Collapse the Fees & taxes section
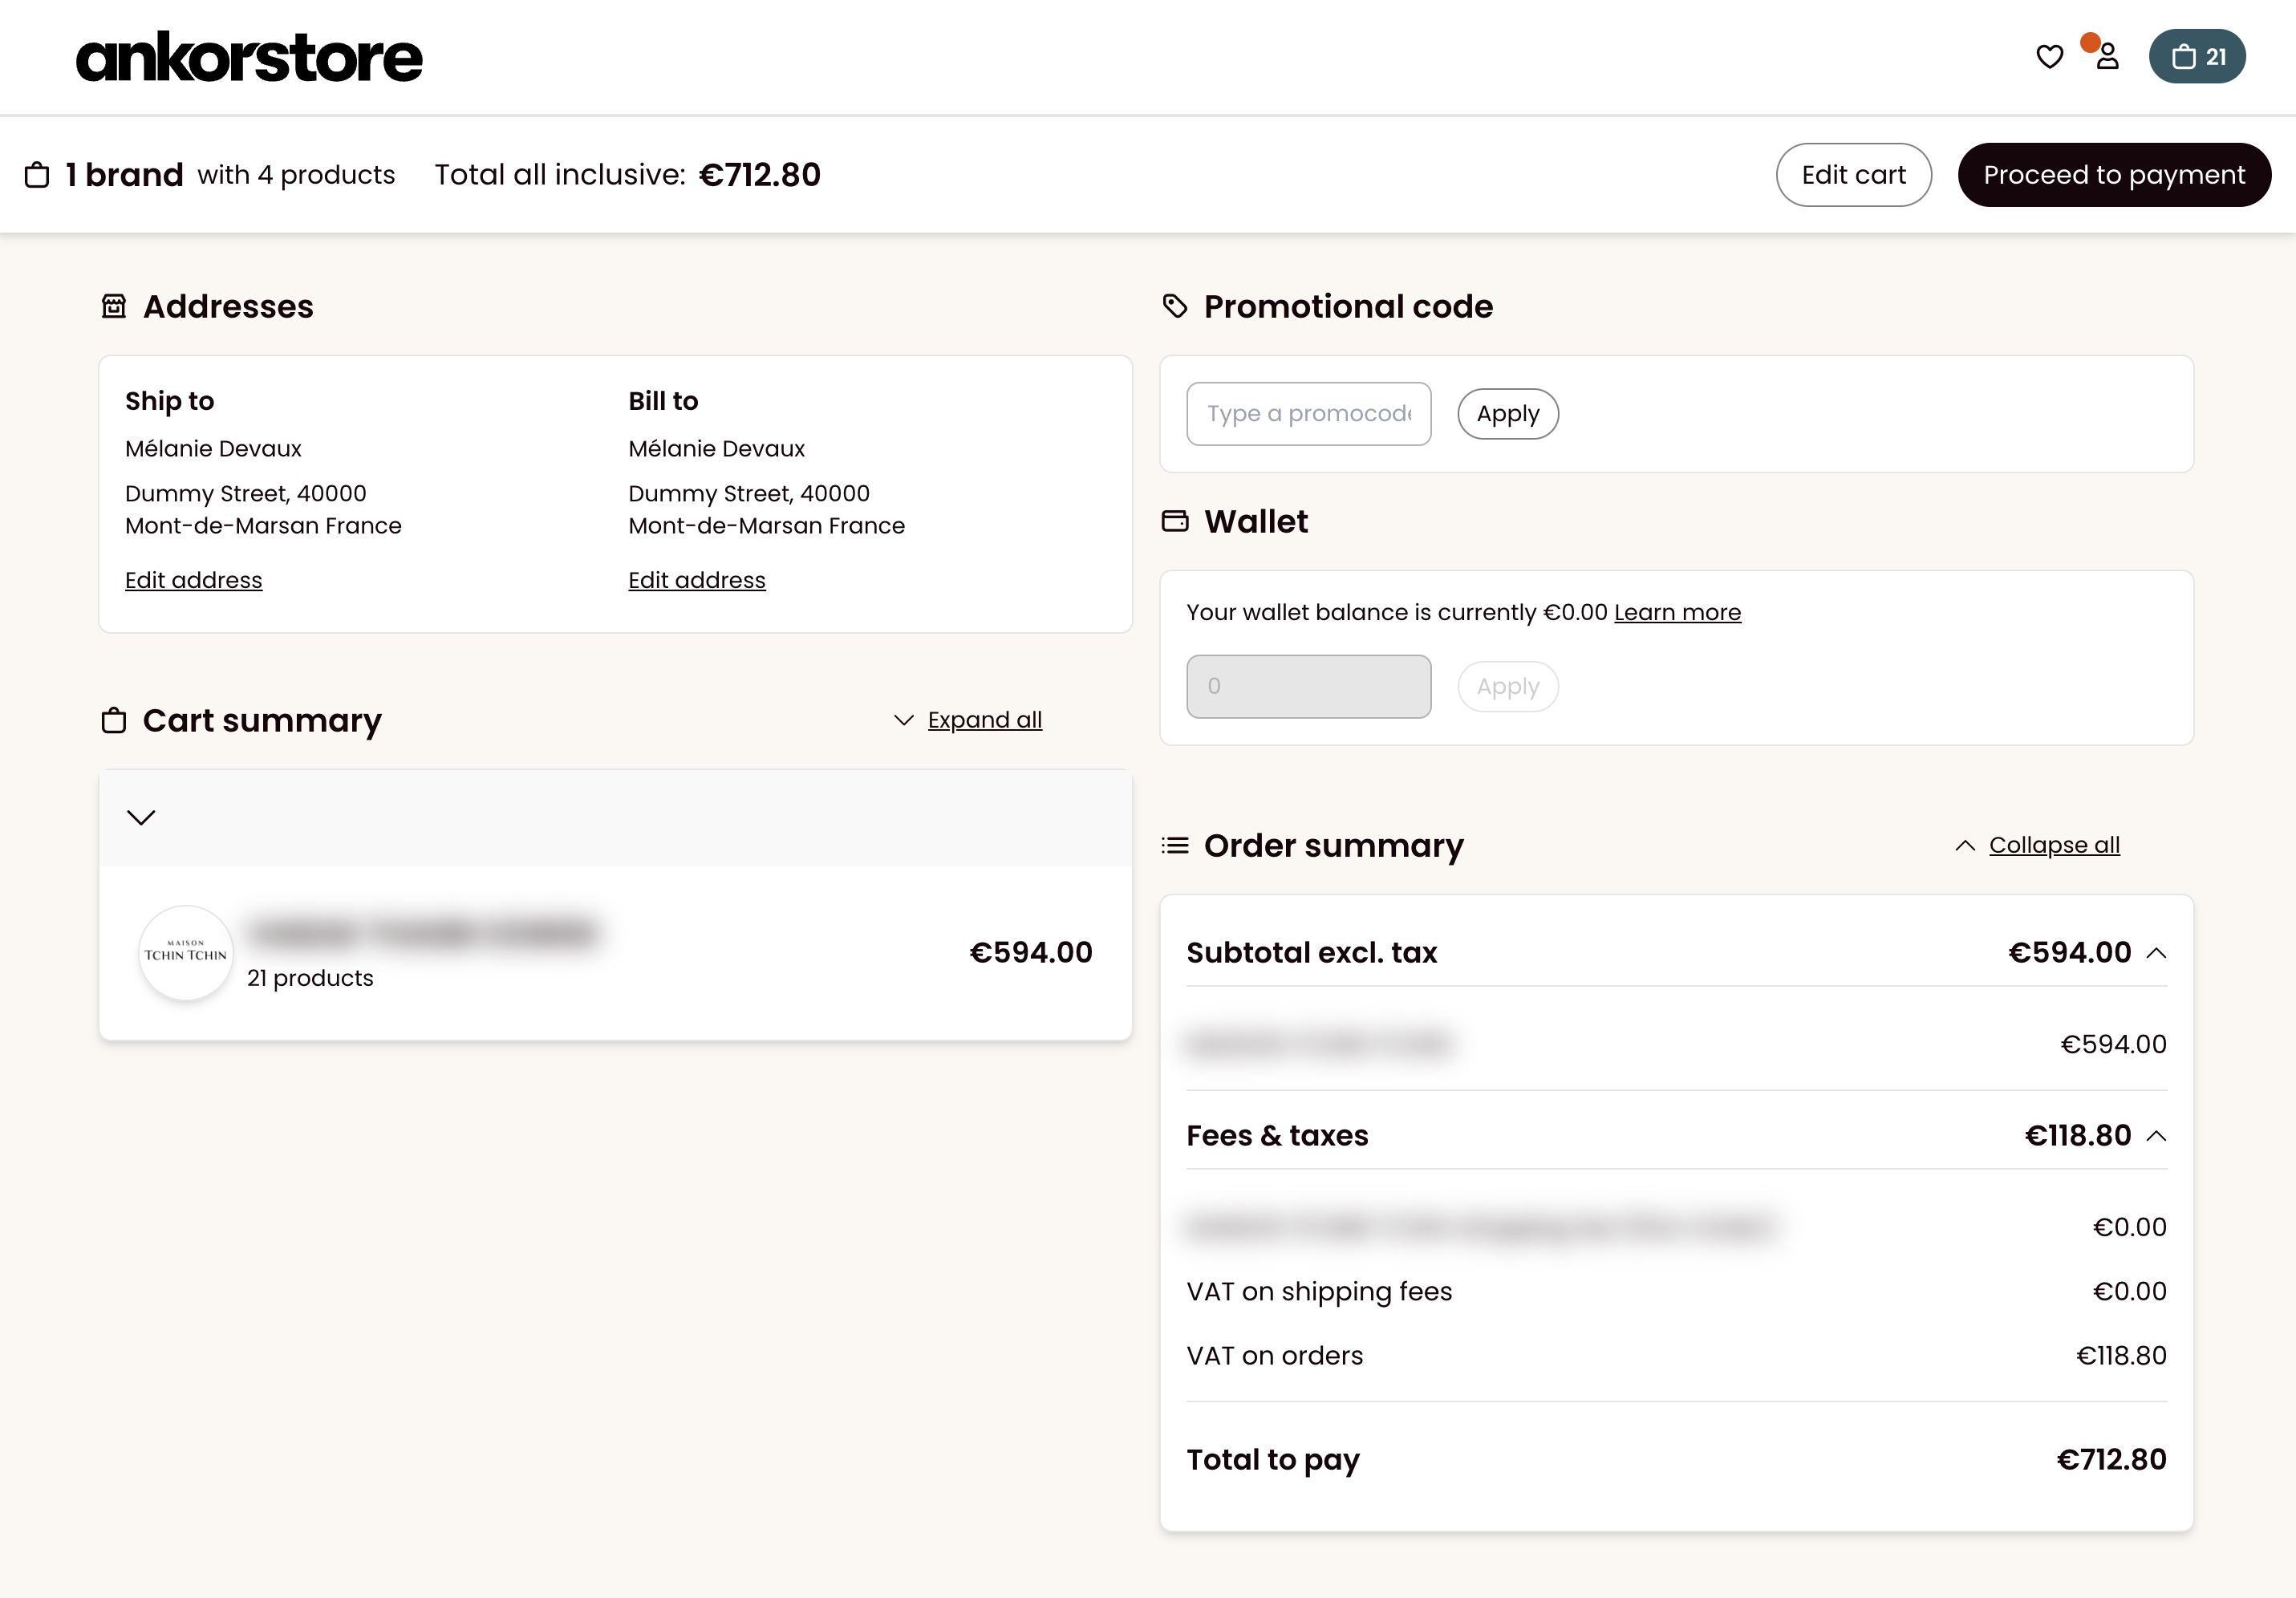 point(2157,1136)
